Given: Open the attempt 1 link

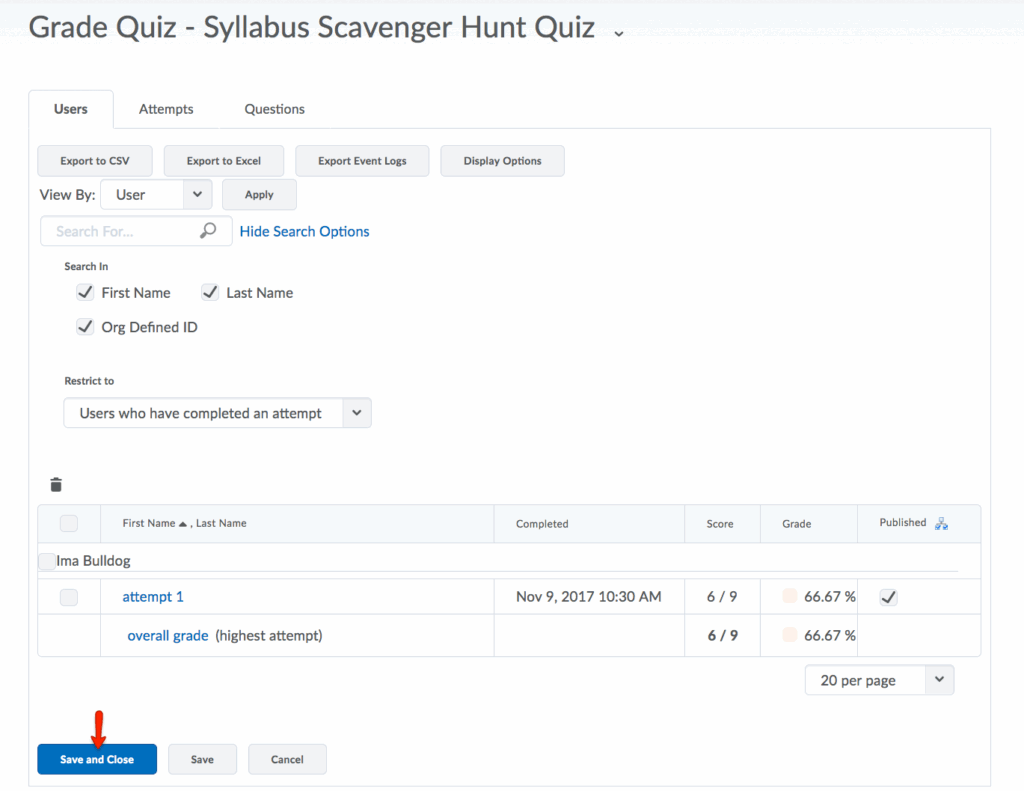Looking at the screenshot, I should pos(153,597).
